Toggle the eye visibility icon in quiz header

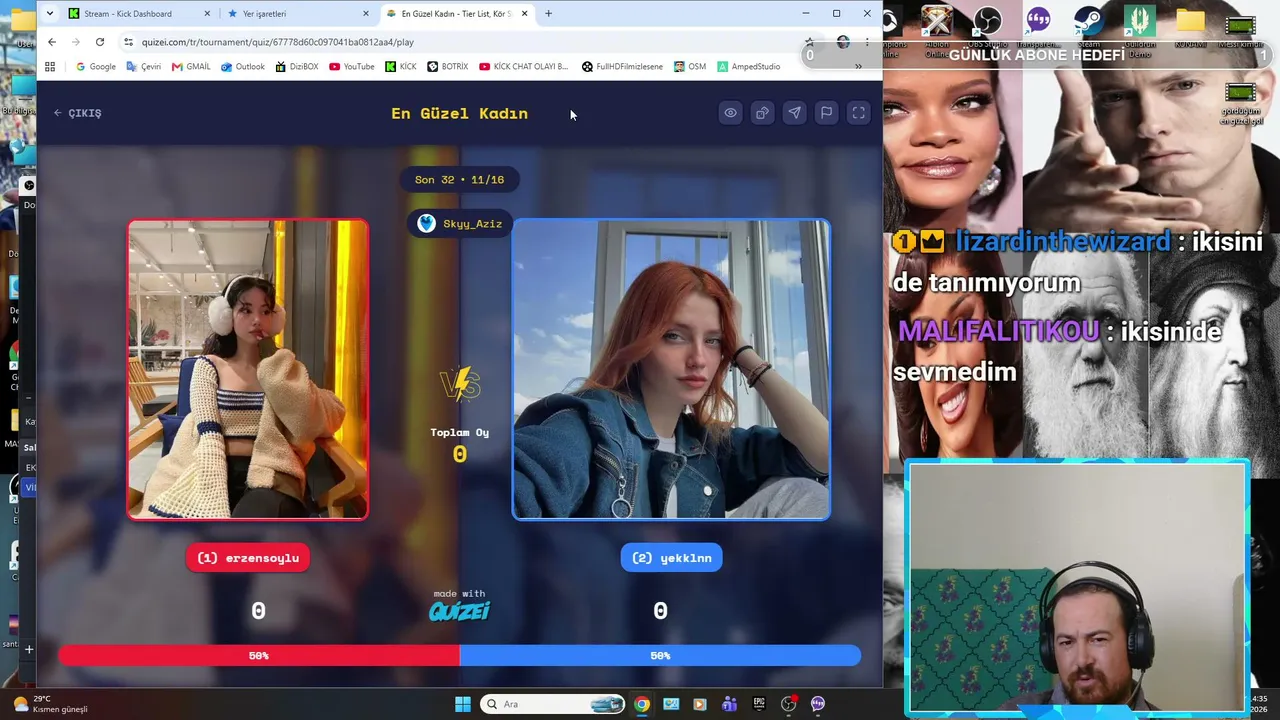[731, 113]
